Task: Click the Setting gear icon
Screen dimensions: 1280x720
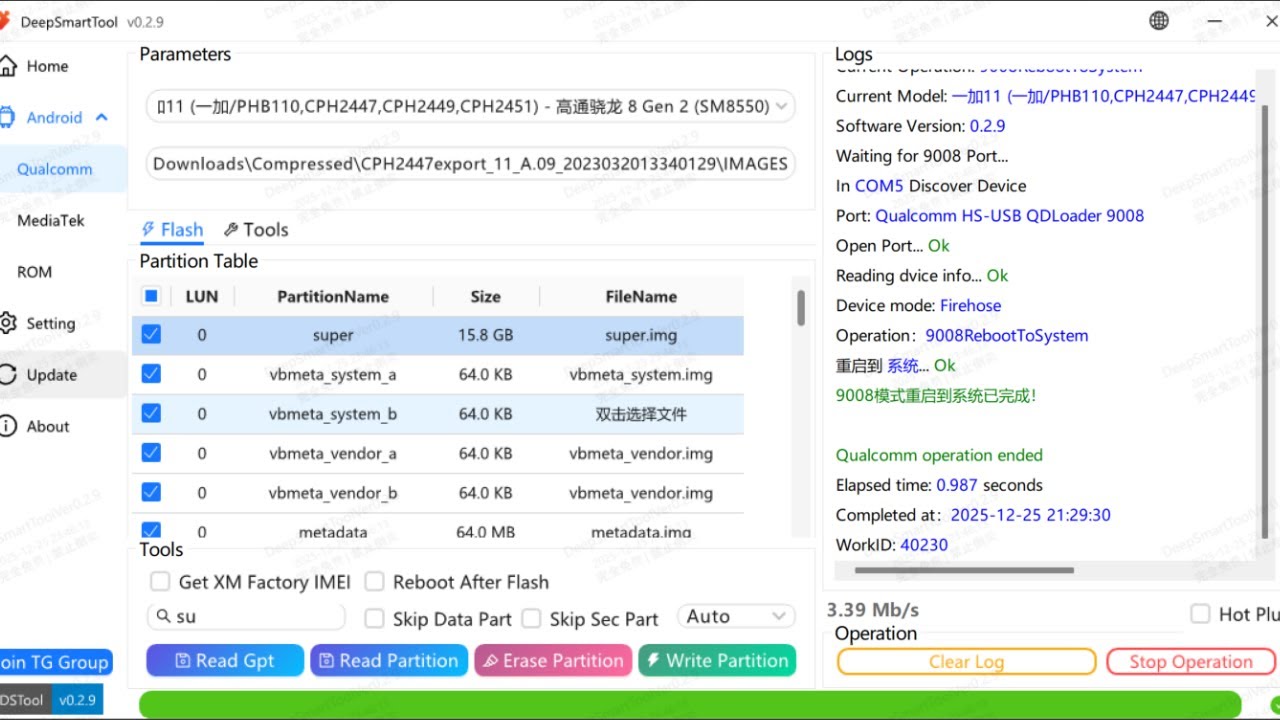Action: [8, 323]
